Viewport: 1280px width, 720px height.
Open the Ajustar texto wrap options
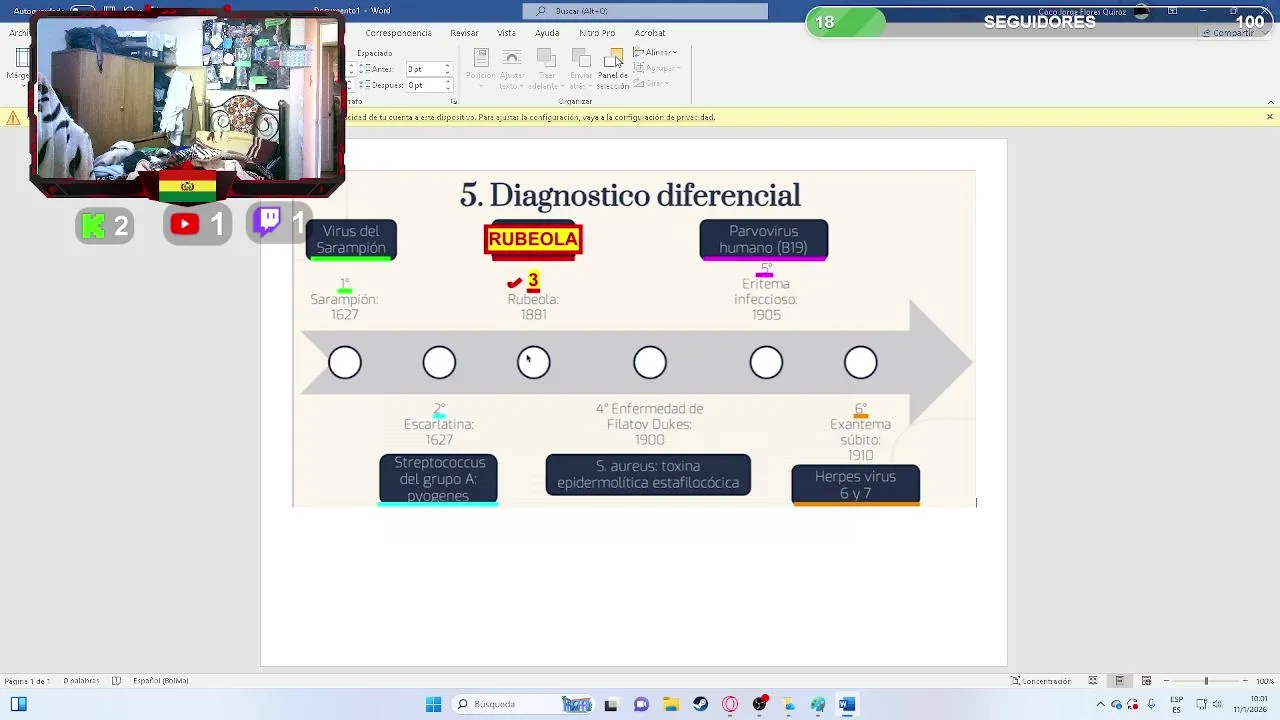pos(511,68)
